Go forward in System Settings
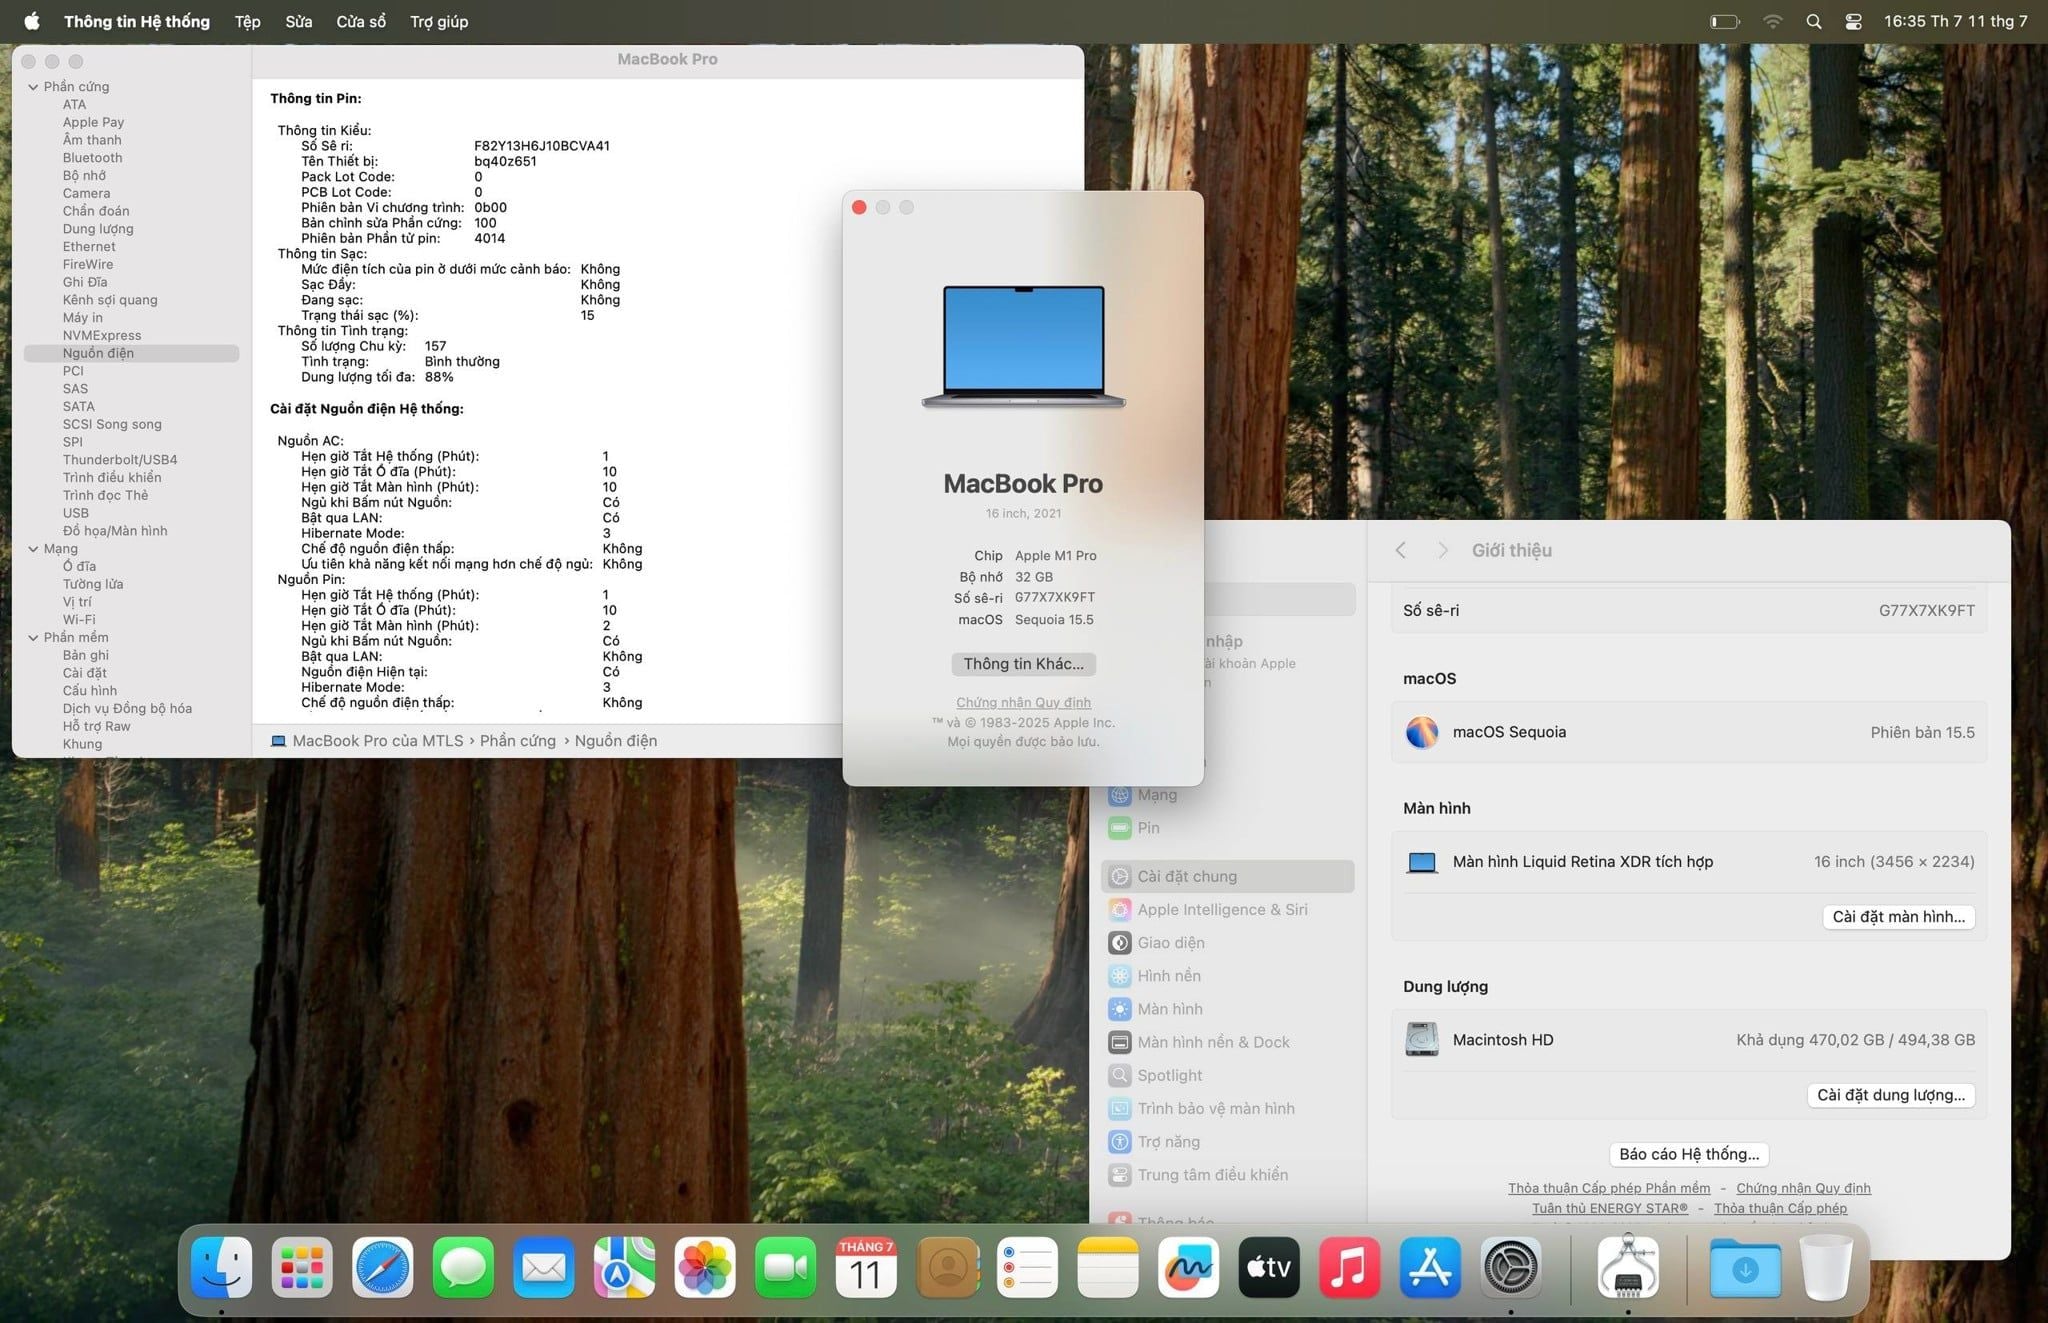The image size is (2048, 1323). pyautogui.click(x=1442, y=550)
